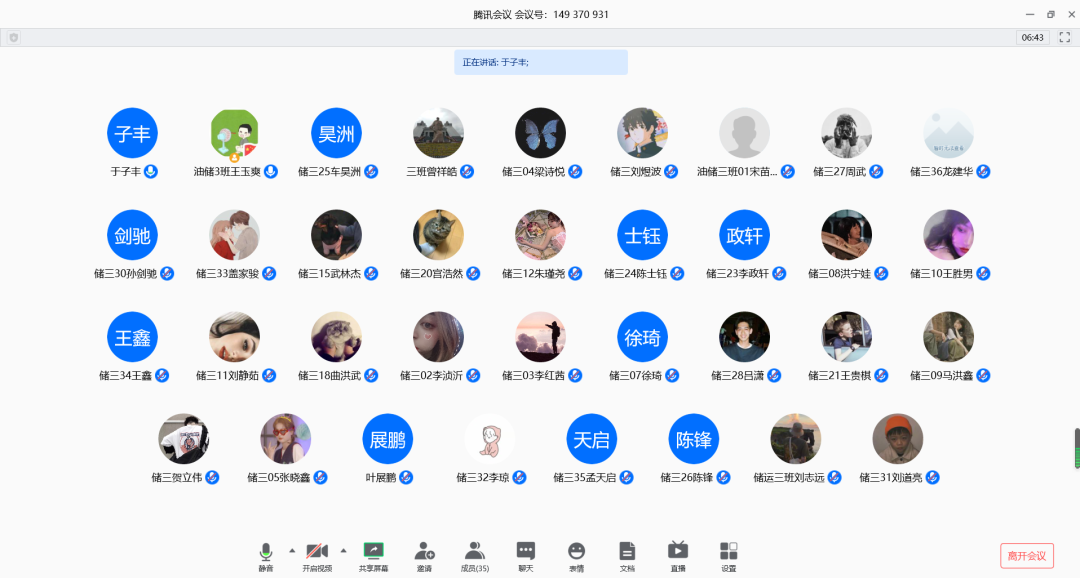Click the shield security icon at top-left
Viewport: 1080px width, 578px height.
(x=14, y=37)
